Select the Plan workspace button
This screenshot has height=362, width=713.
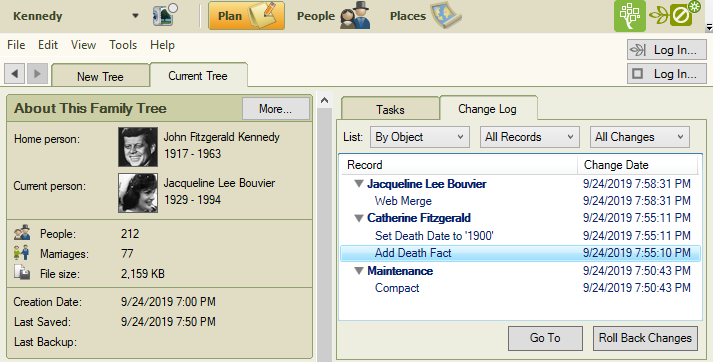[x=246, y=16]
